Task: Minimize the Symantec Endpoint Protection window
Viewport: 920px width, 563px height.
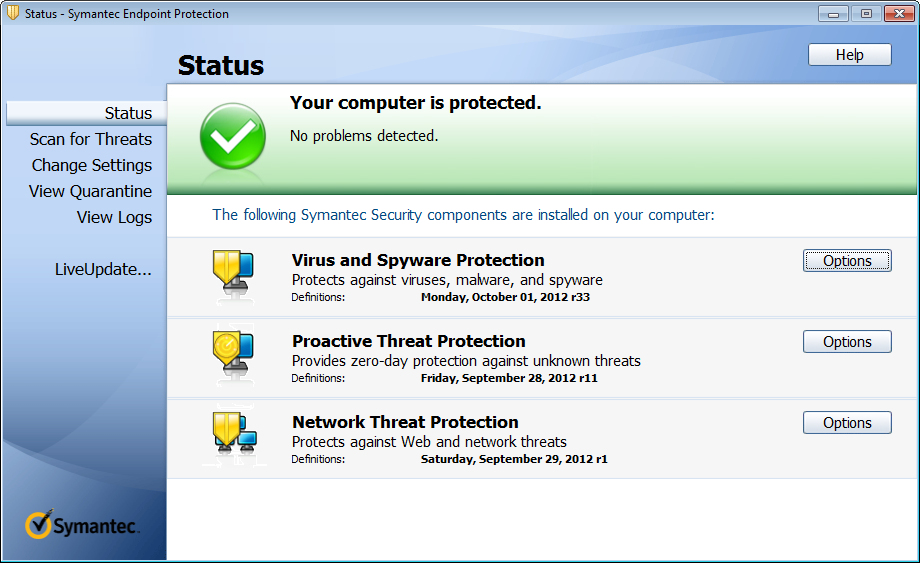Action: click(833, 13)
